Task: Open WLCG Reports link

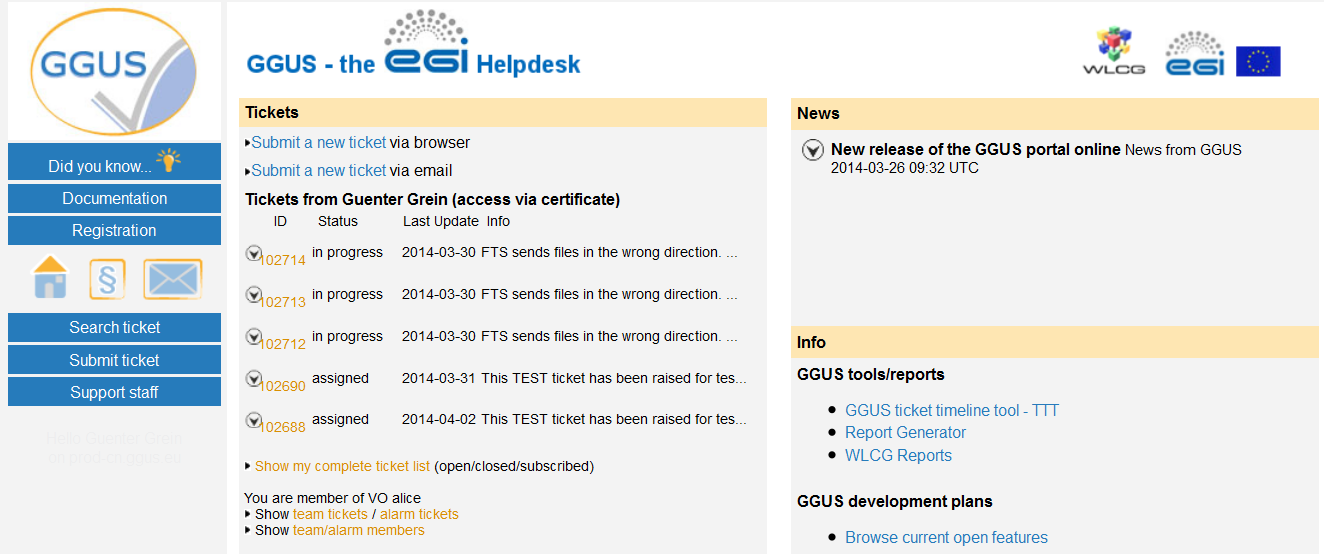Action: pos(898,455)
